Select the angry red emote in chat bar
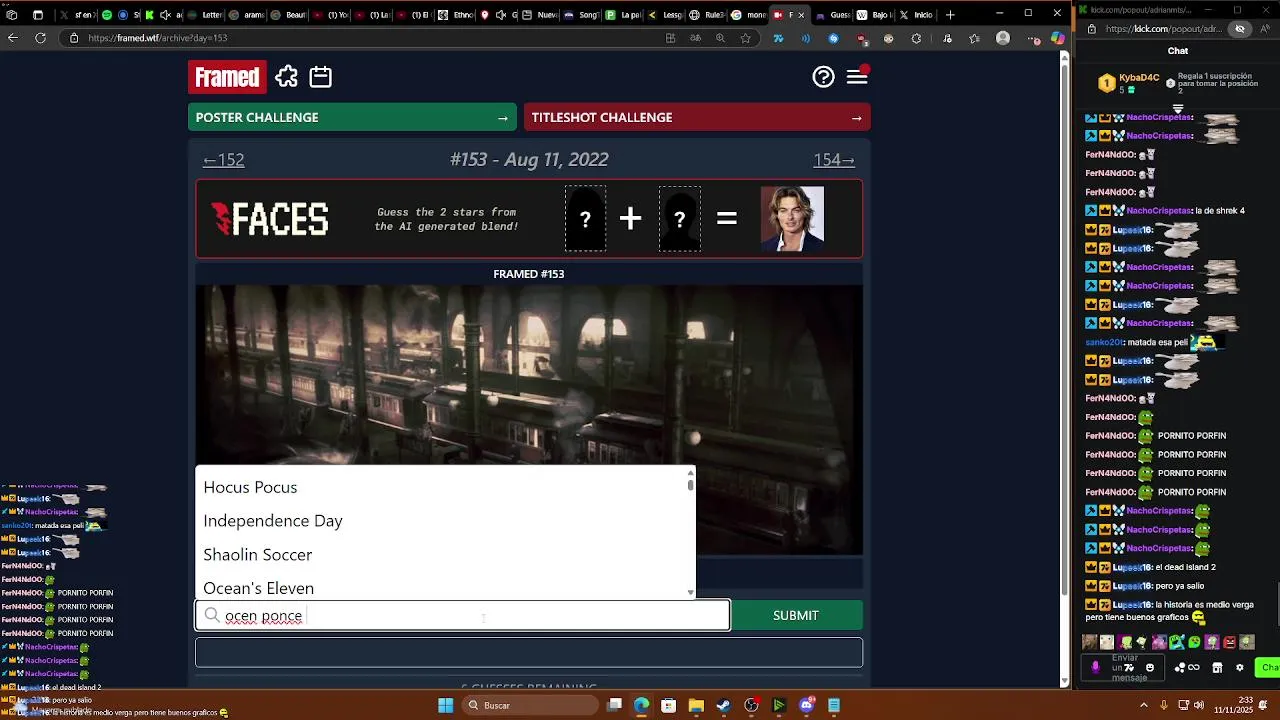The width and height of the screenshot is (1280, 720). pyautogui.click(x=1230, y=642)
